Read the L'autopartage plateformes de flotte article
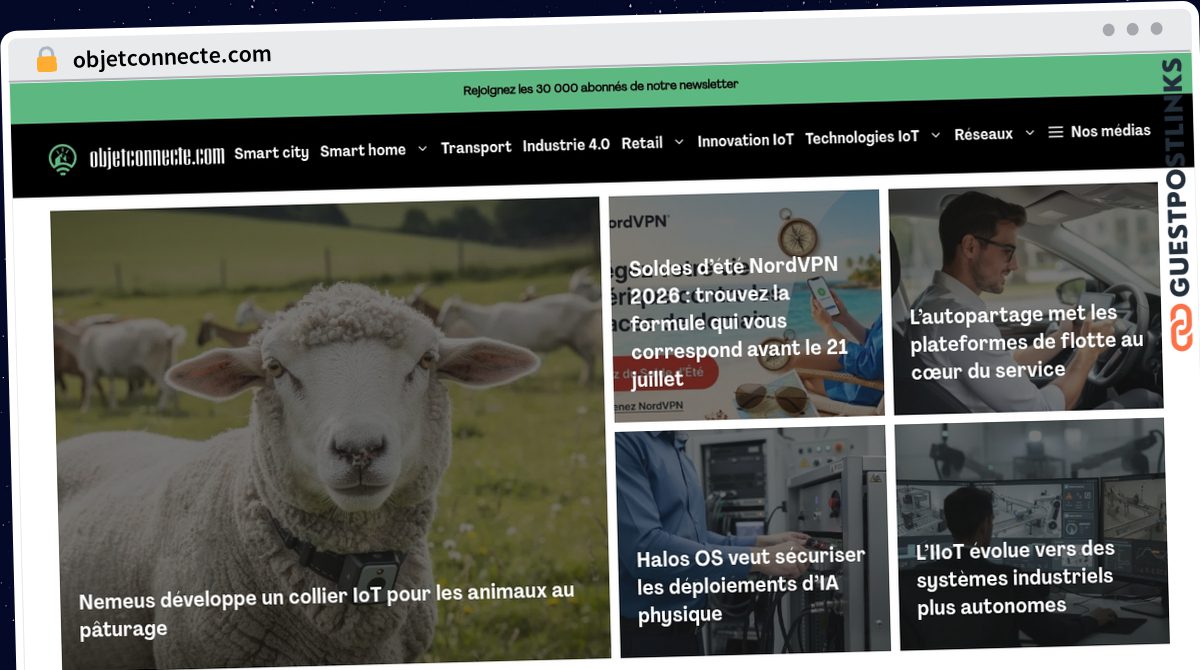 pyautogui.click(x=1026, y=342)
